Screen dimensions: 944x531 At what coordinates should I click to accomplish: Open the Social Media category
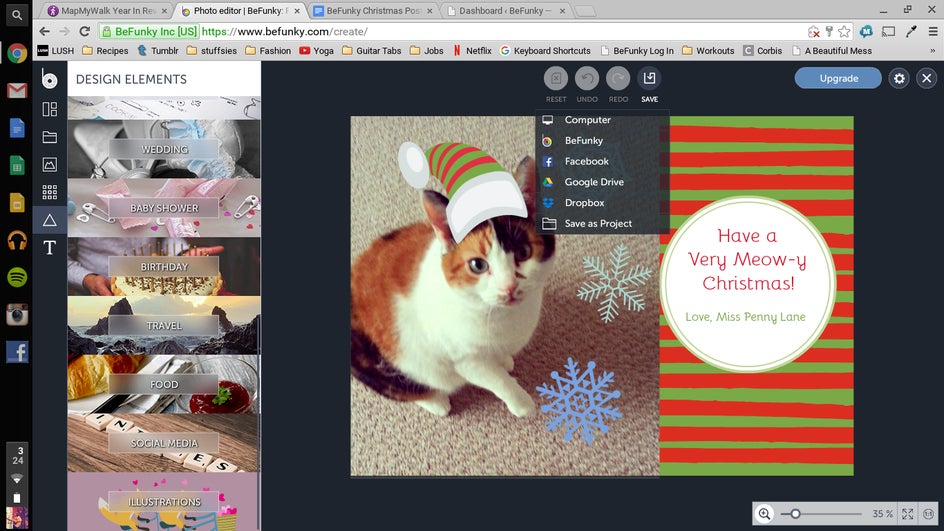click(x=164, y=442)
